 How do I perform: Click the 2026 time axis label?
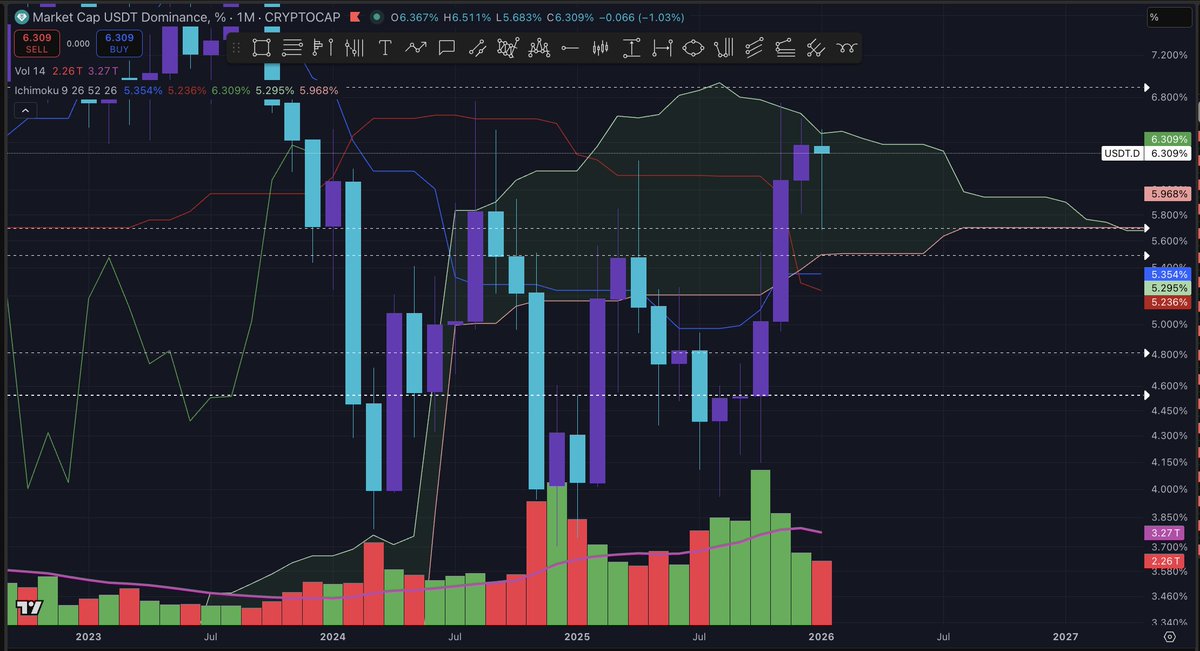coord(821,636)
